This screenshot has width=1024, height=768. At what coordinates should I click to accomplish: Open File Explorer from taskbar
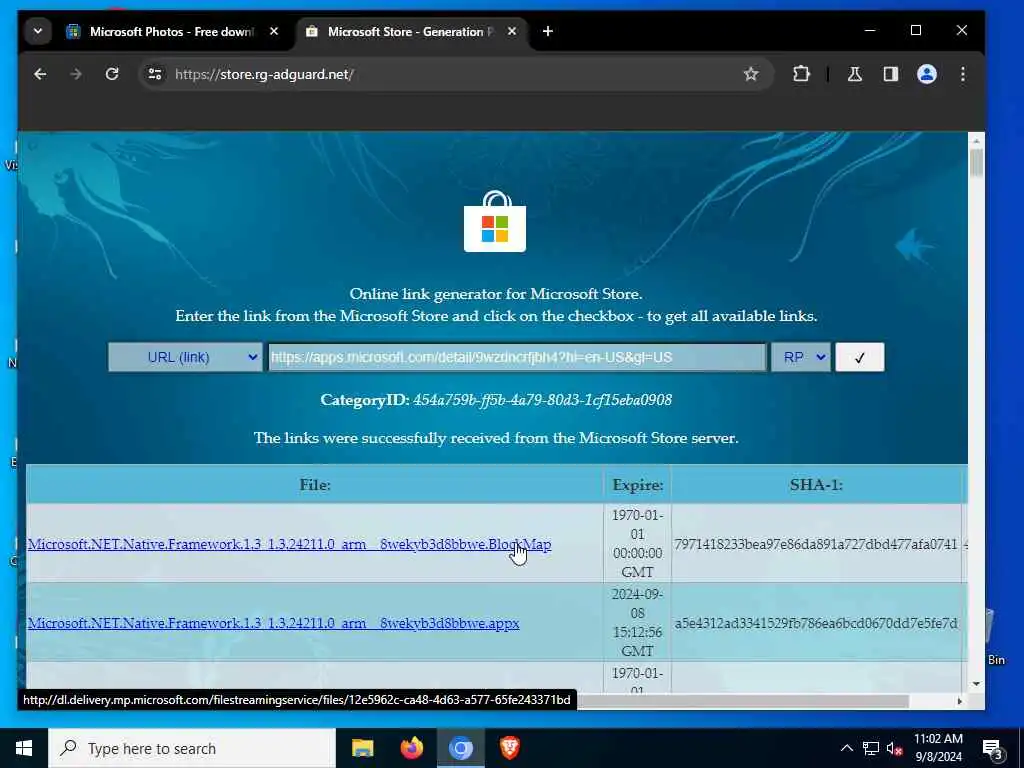pyautogui.click(x=362, y=748)
